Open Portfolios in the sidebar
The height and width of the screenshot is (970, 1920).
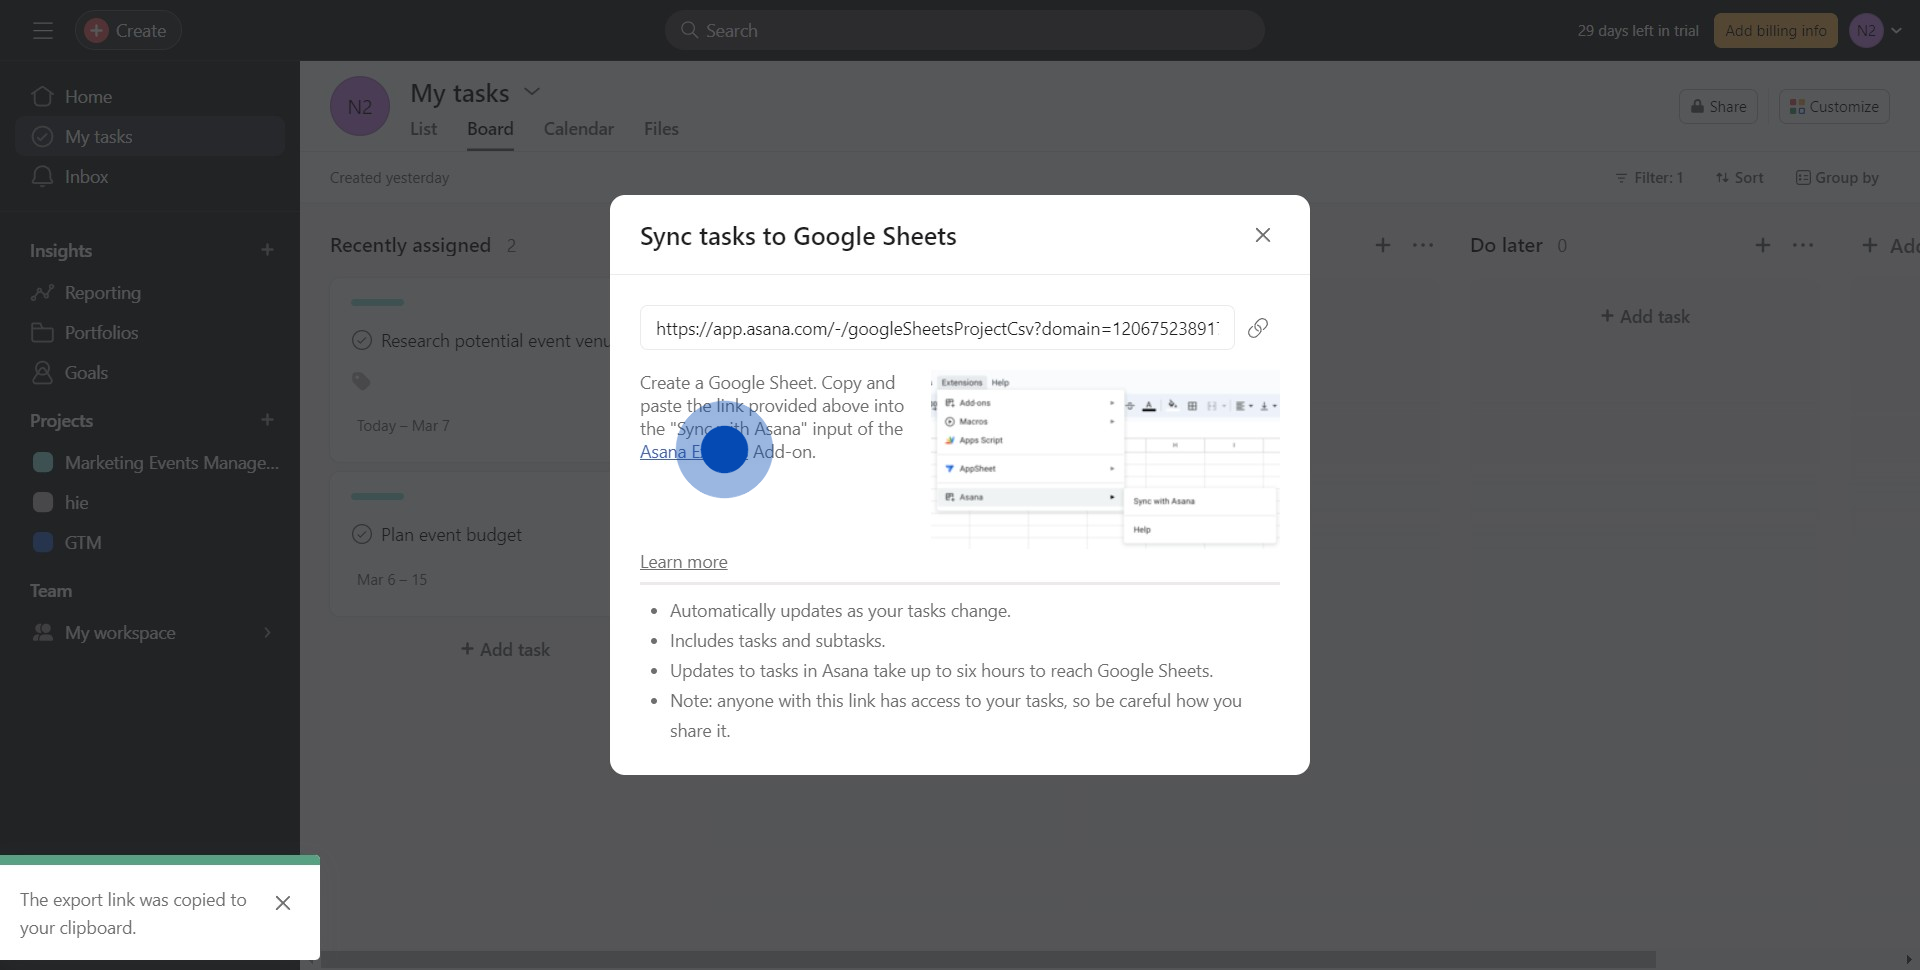pyautogui.click(x=150, y=333)
